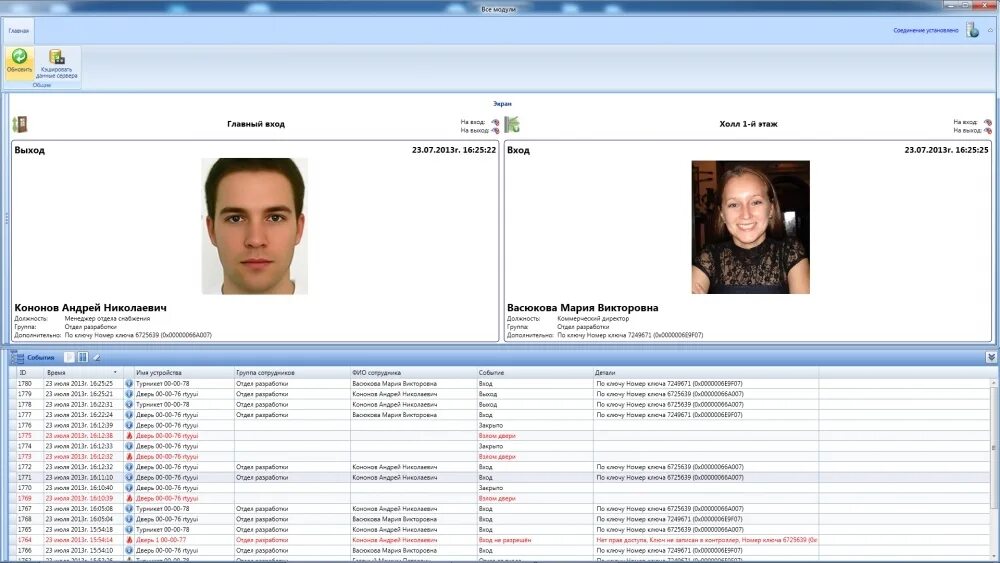This screenshot has width=1000, height=563.
Task: Click alarm icon on event 1769 row
Action: click(129, 498)
